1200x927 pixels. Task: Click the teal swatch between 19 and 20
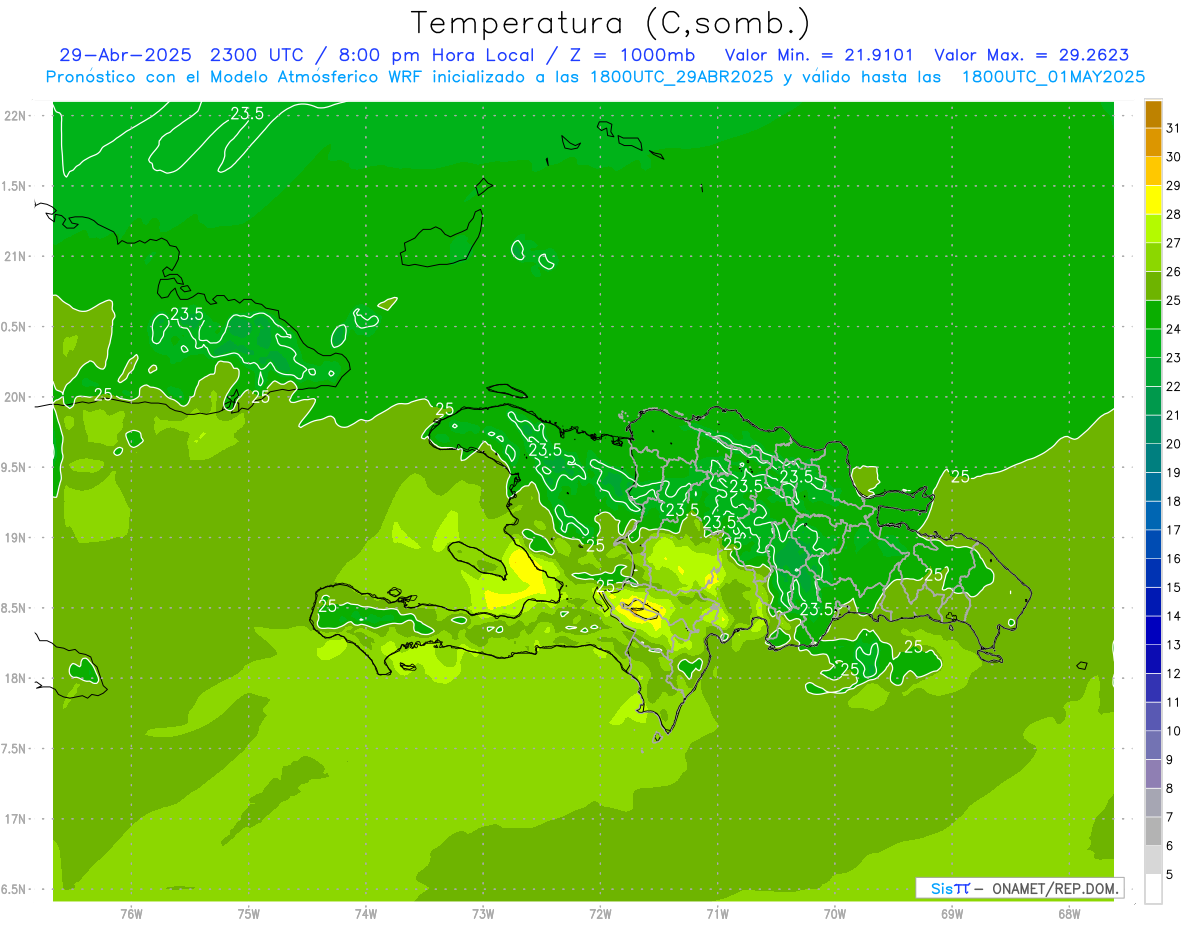coord(1153,458)
